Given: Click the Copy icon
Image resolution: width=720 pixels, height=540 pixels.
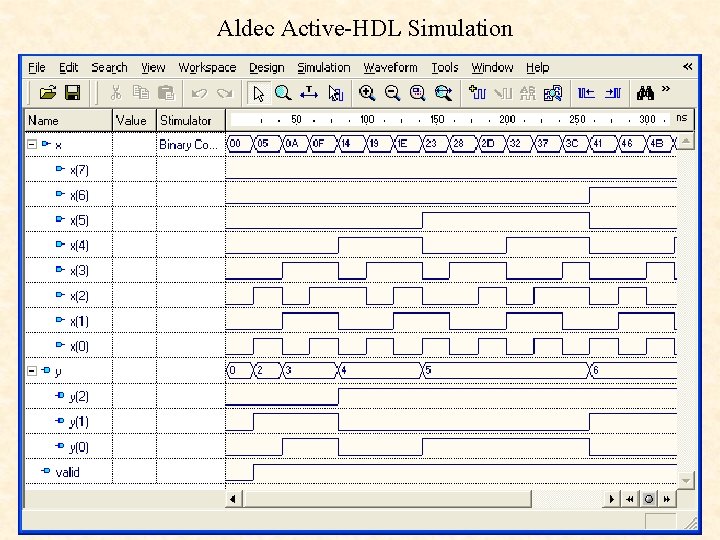Looking at the screenshot, I should (141, 93).
